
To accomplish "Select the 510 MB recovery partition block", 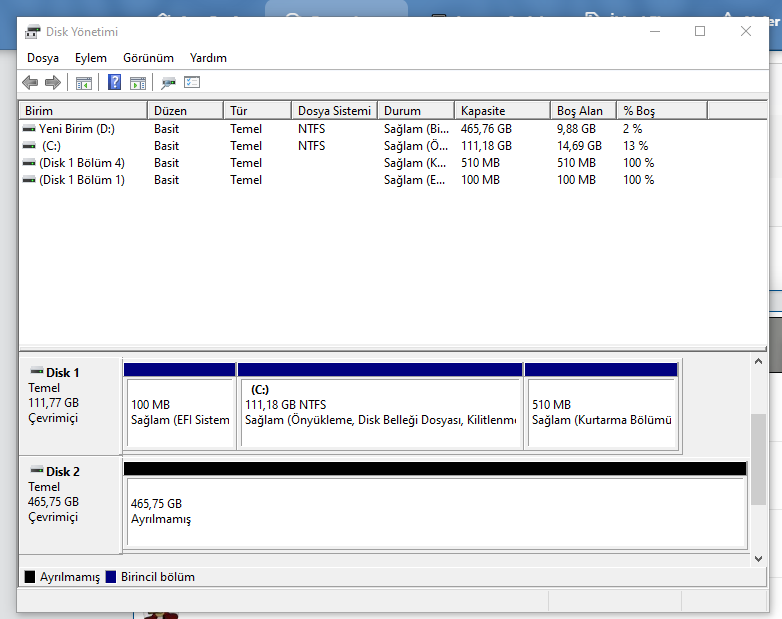I will click(601, 412).
